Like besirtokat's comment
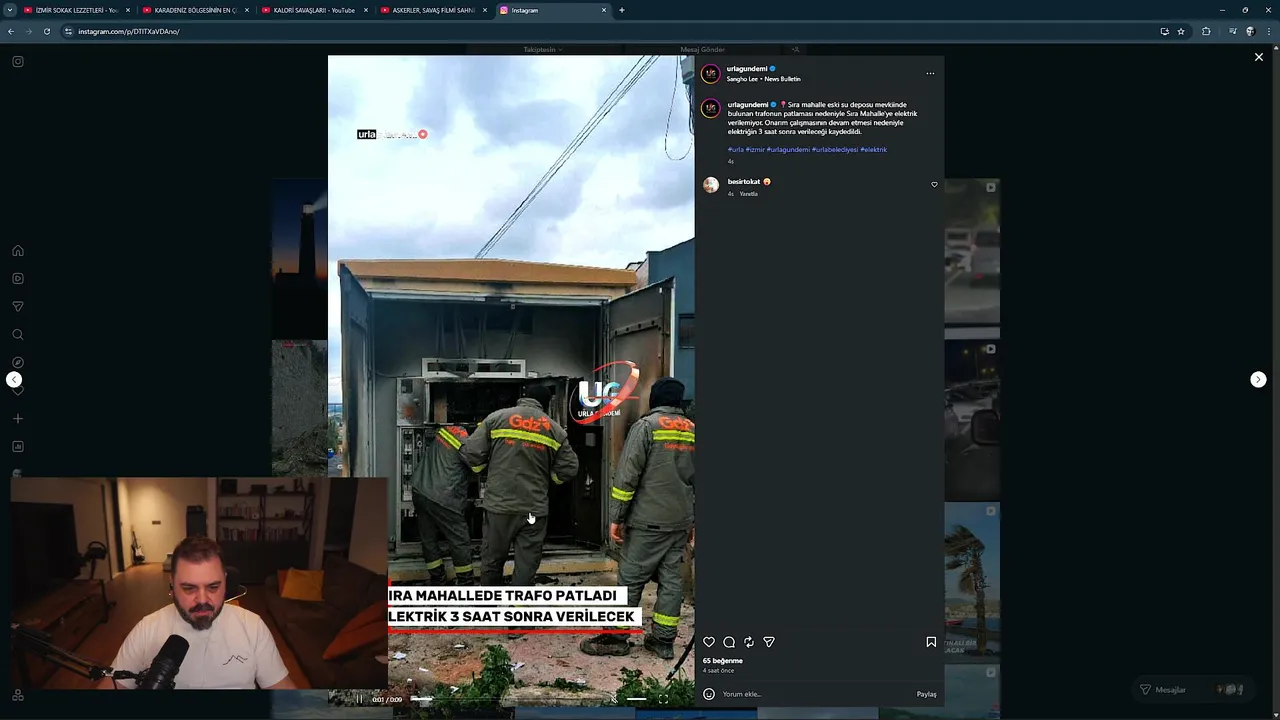Image resolution: width=1280 pixels, height=720 pixels. (934, 185)
